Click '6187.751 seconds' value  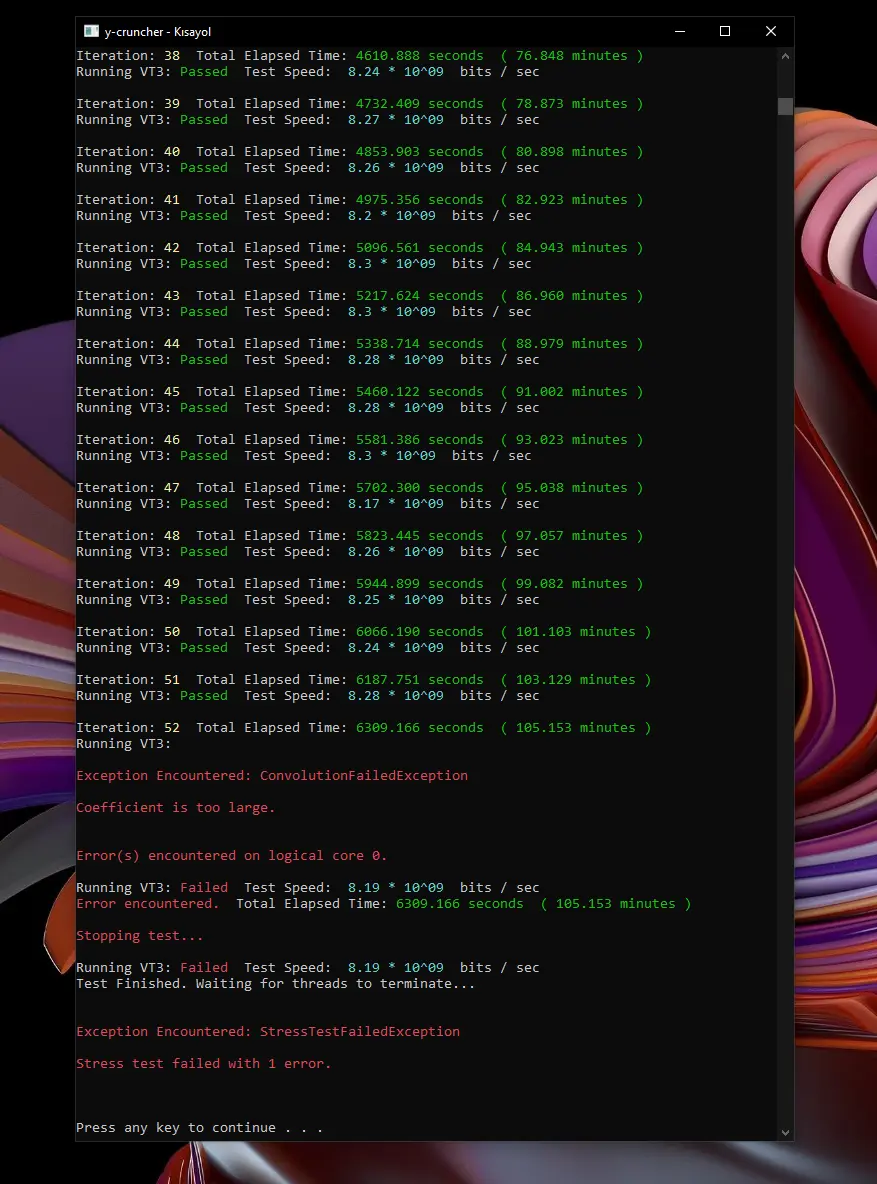click(419, 680)
